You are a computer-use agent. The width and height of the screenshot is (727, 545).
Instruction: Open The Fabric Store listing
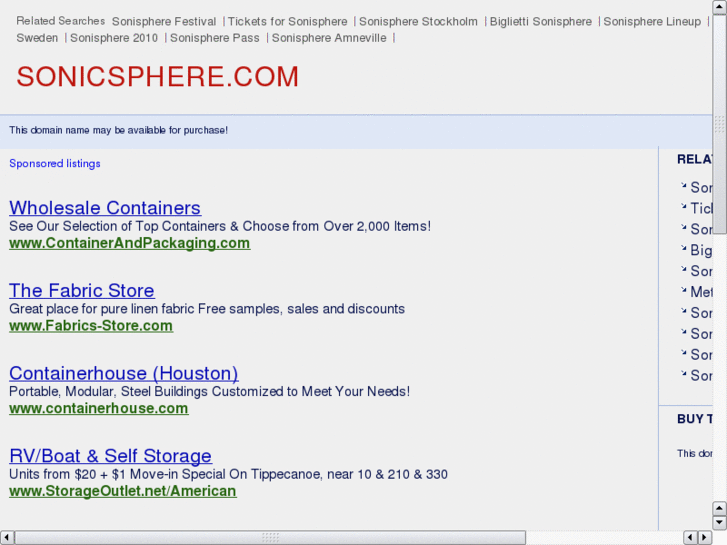pyautogui.click(x=82, y=290)
